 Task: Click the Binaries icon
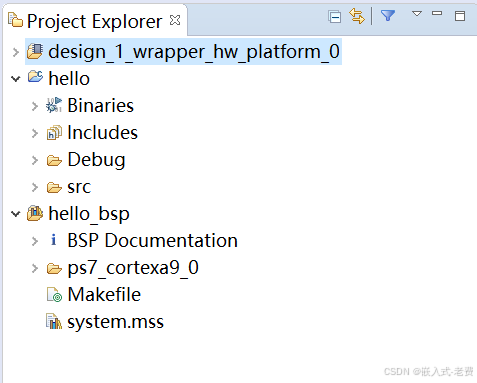(54, 105)
